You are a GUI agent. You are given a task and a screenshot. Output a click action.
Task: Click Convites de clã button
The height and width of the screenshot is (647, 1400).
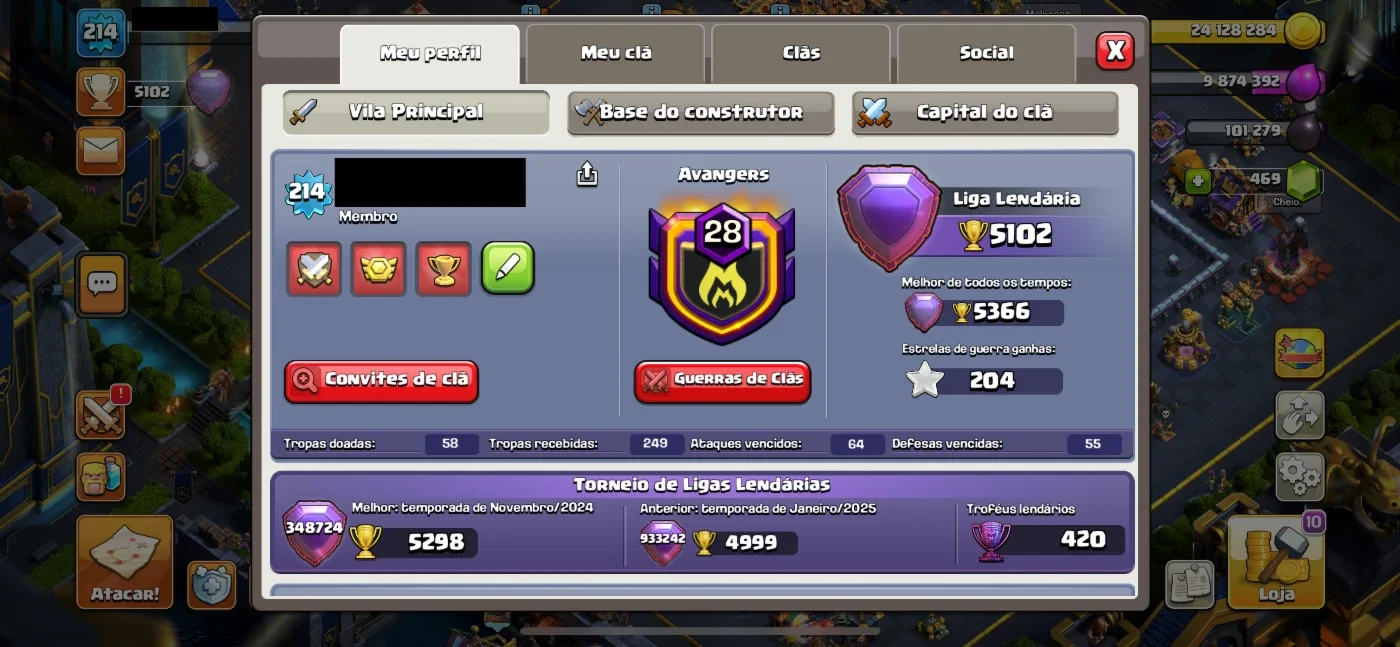[382, 381]
